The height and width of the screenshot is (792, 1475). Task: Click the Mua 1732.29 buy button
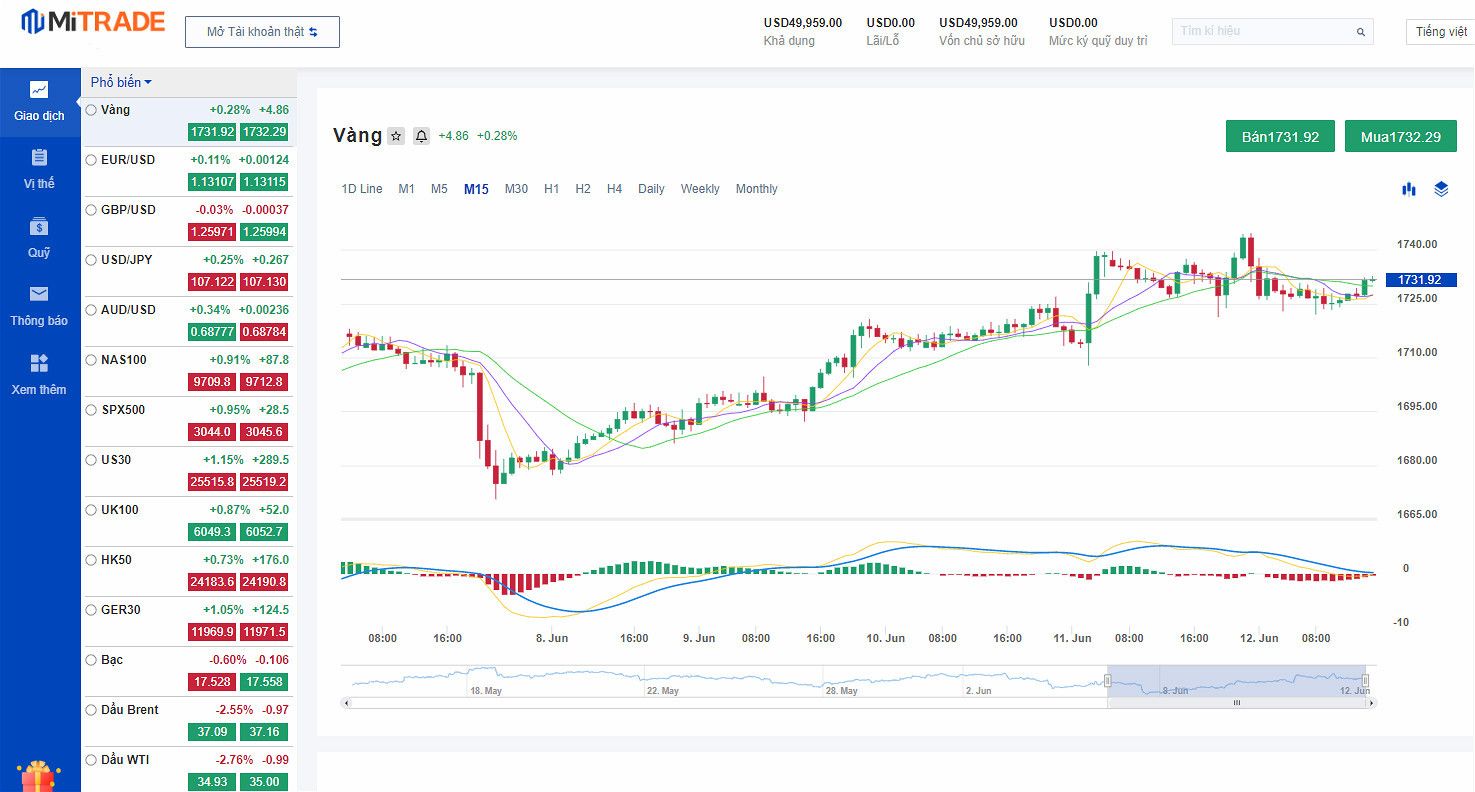(1400, 137)
